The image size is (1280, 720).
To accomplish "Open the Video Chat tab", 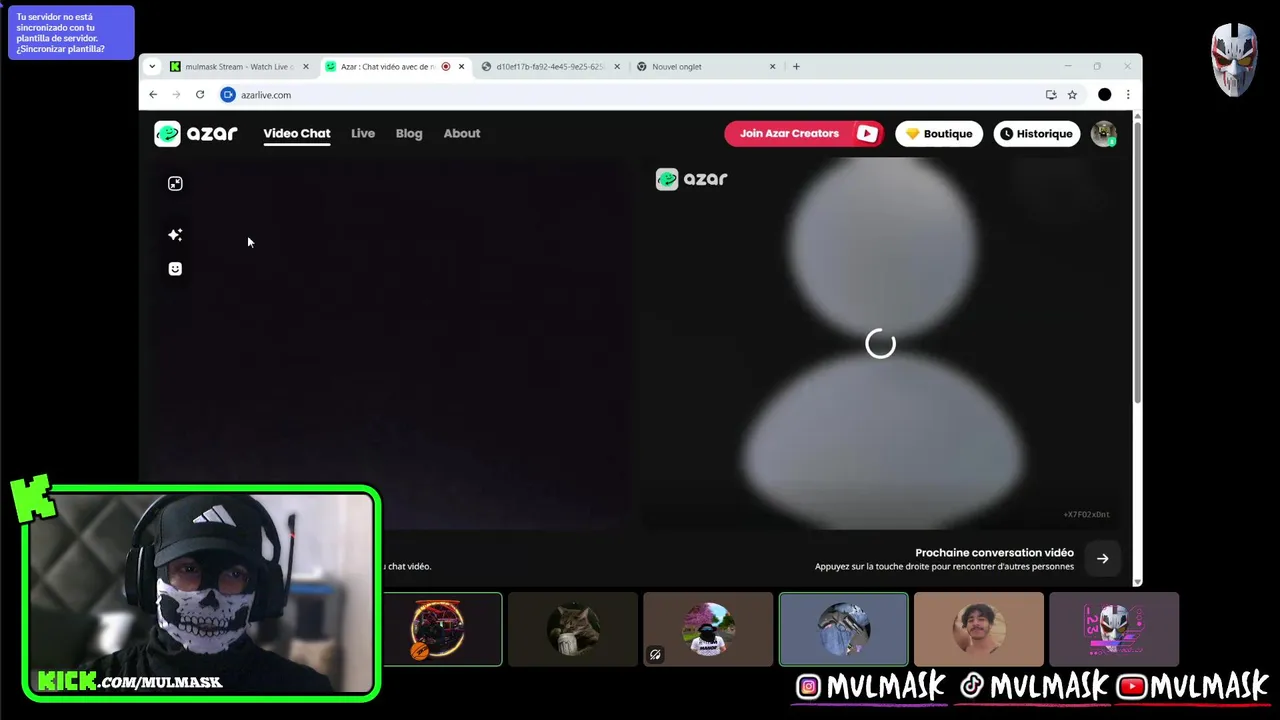I will click(x=297, y=133).
